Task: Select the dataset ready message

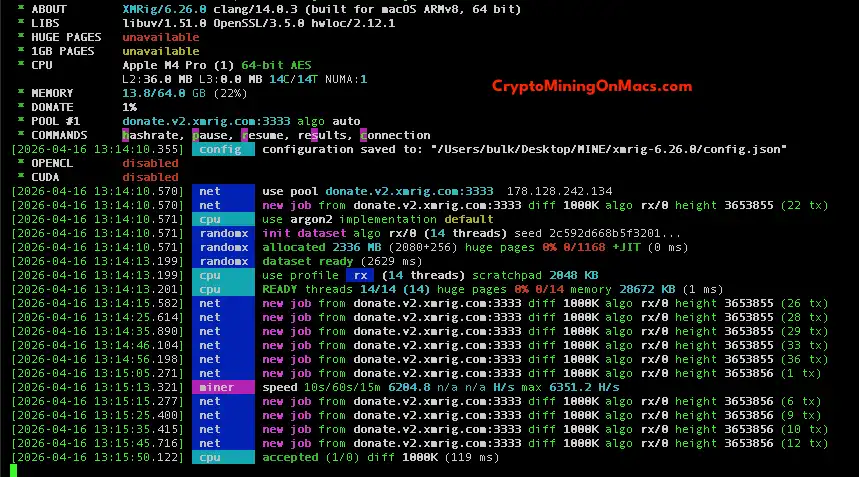Action: click(x=307, y=261)
